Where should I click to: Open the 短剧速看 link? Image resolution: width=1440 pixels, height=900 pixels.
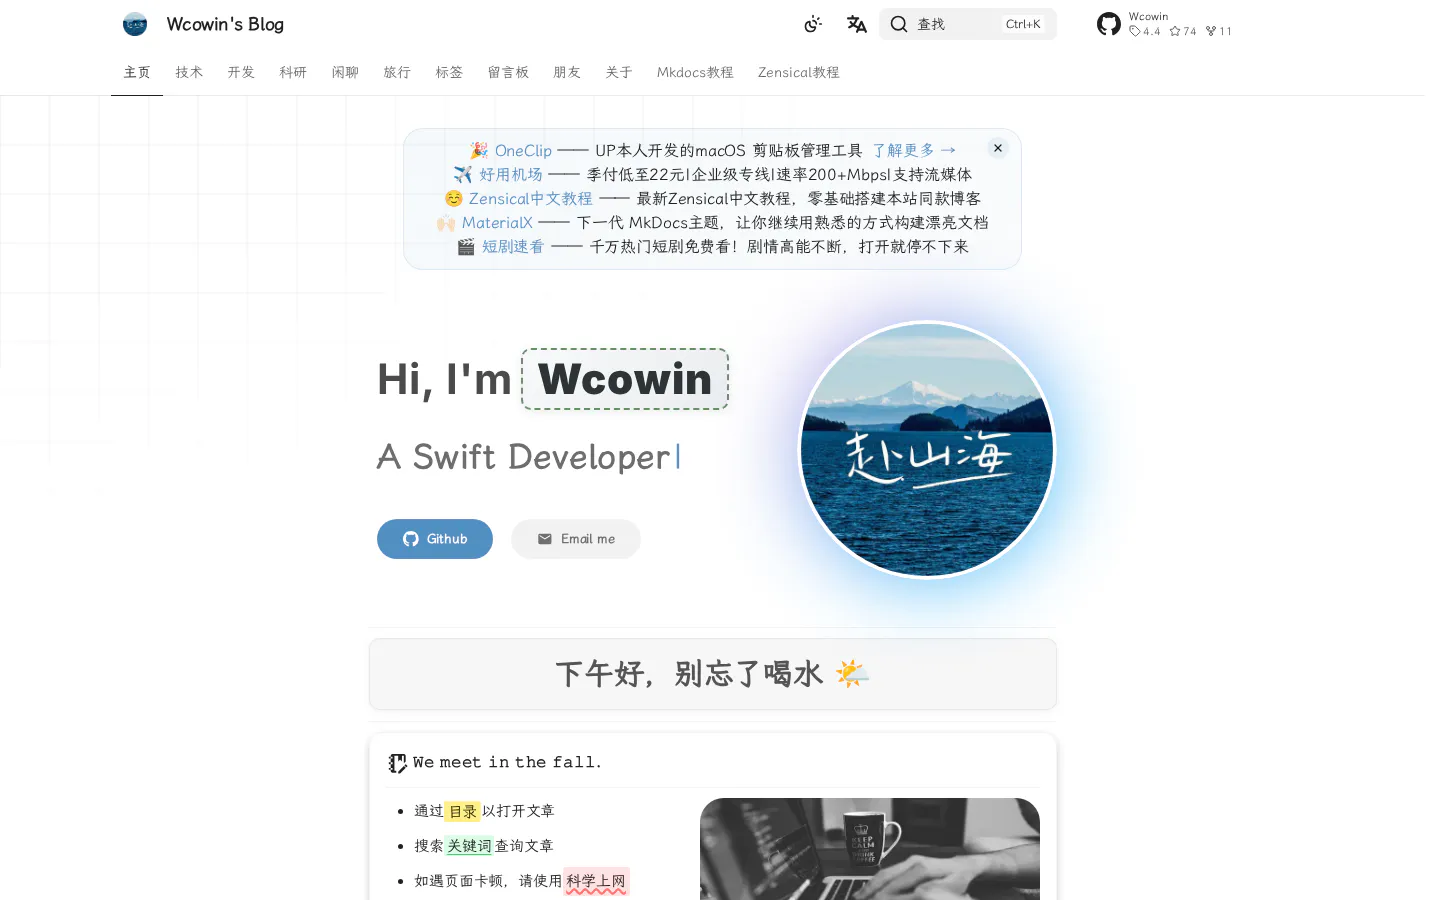(513, 246)
